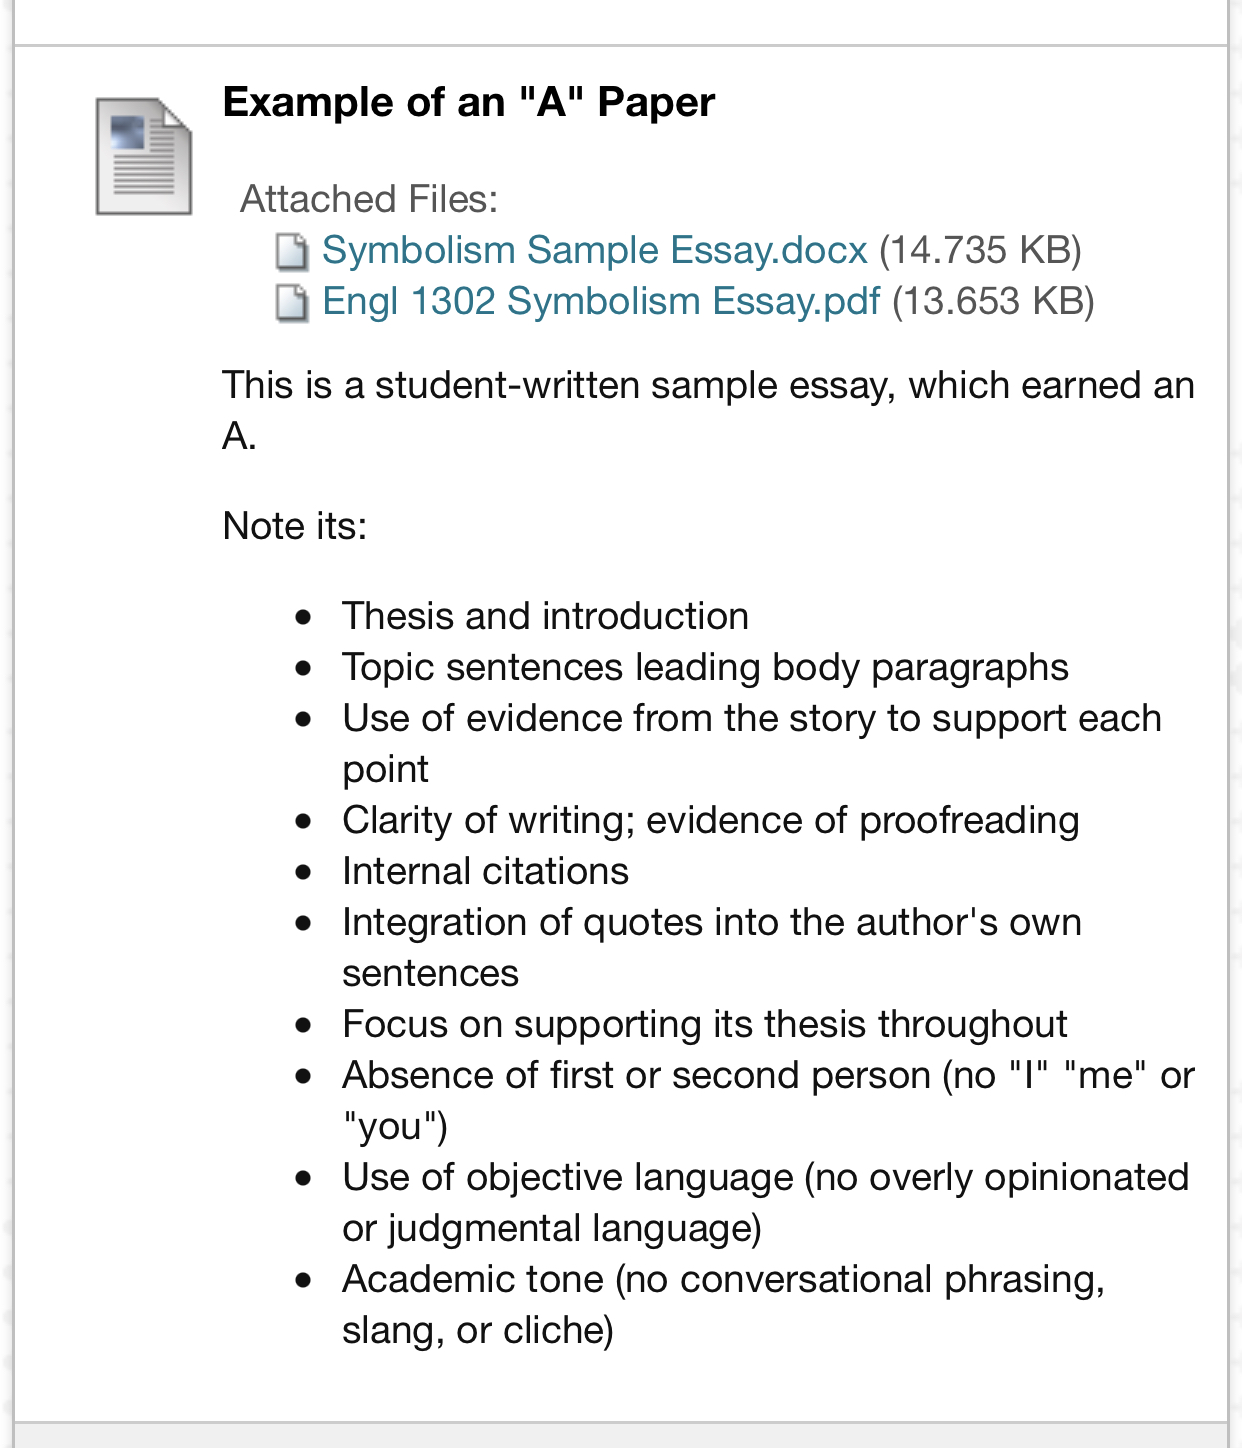Select the 'Internal citations' bullet item
The height and width of the screenshot is (1448, 1242).
click(485, 871)
